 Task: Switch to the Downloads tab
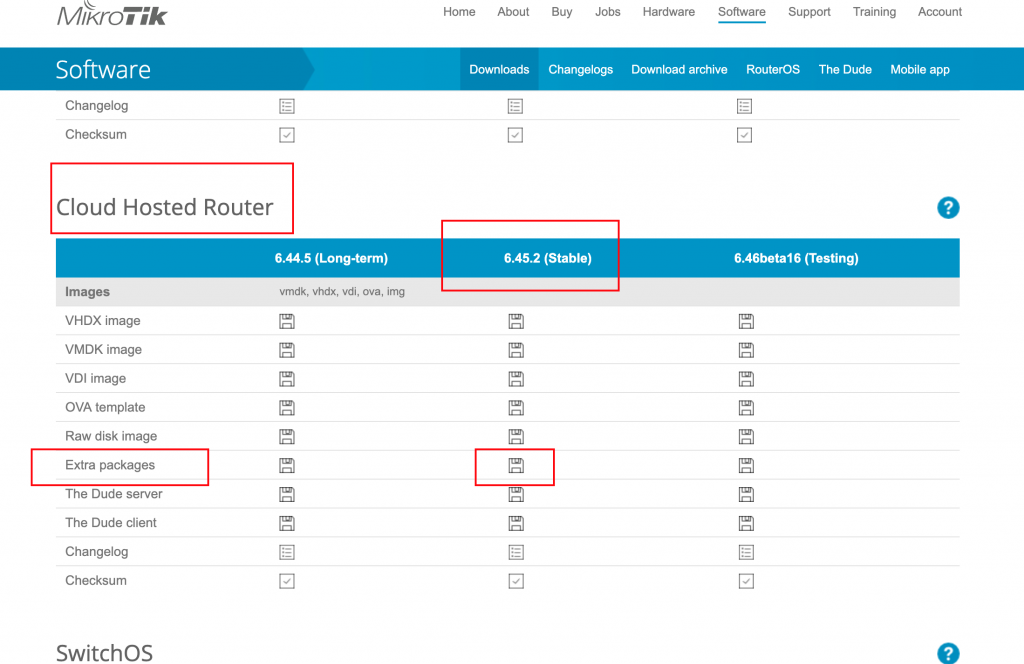(x=499, y=69)
